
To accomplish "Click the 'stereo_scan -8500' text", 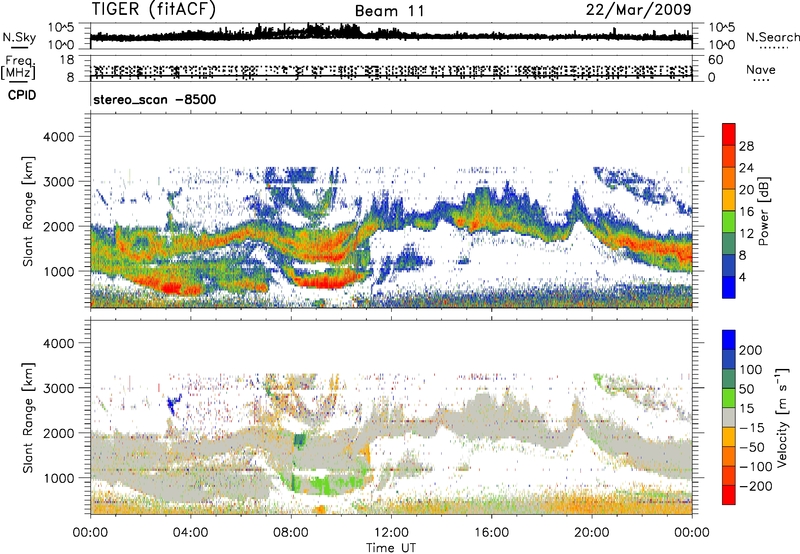I will click(155, 99).
